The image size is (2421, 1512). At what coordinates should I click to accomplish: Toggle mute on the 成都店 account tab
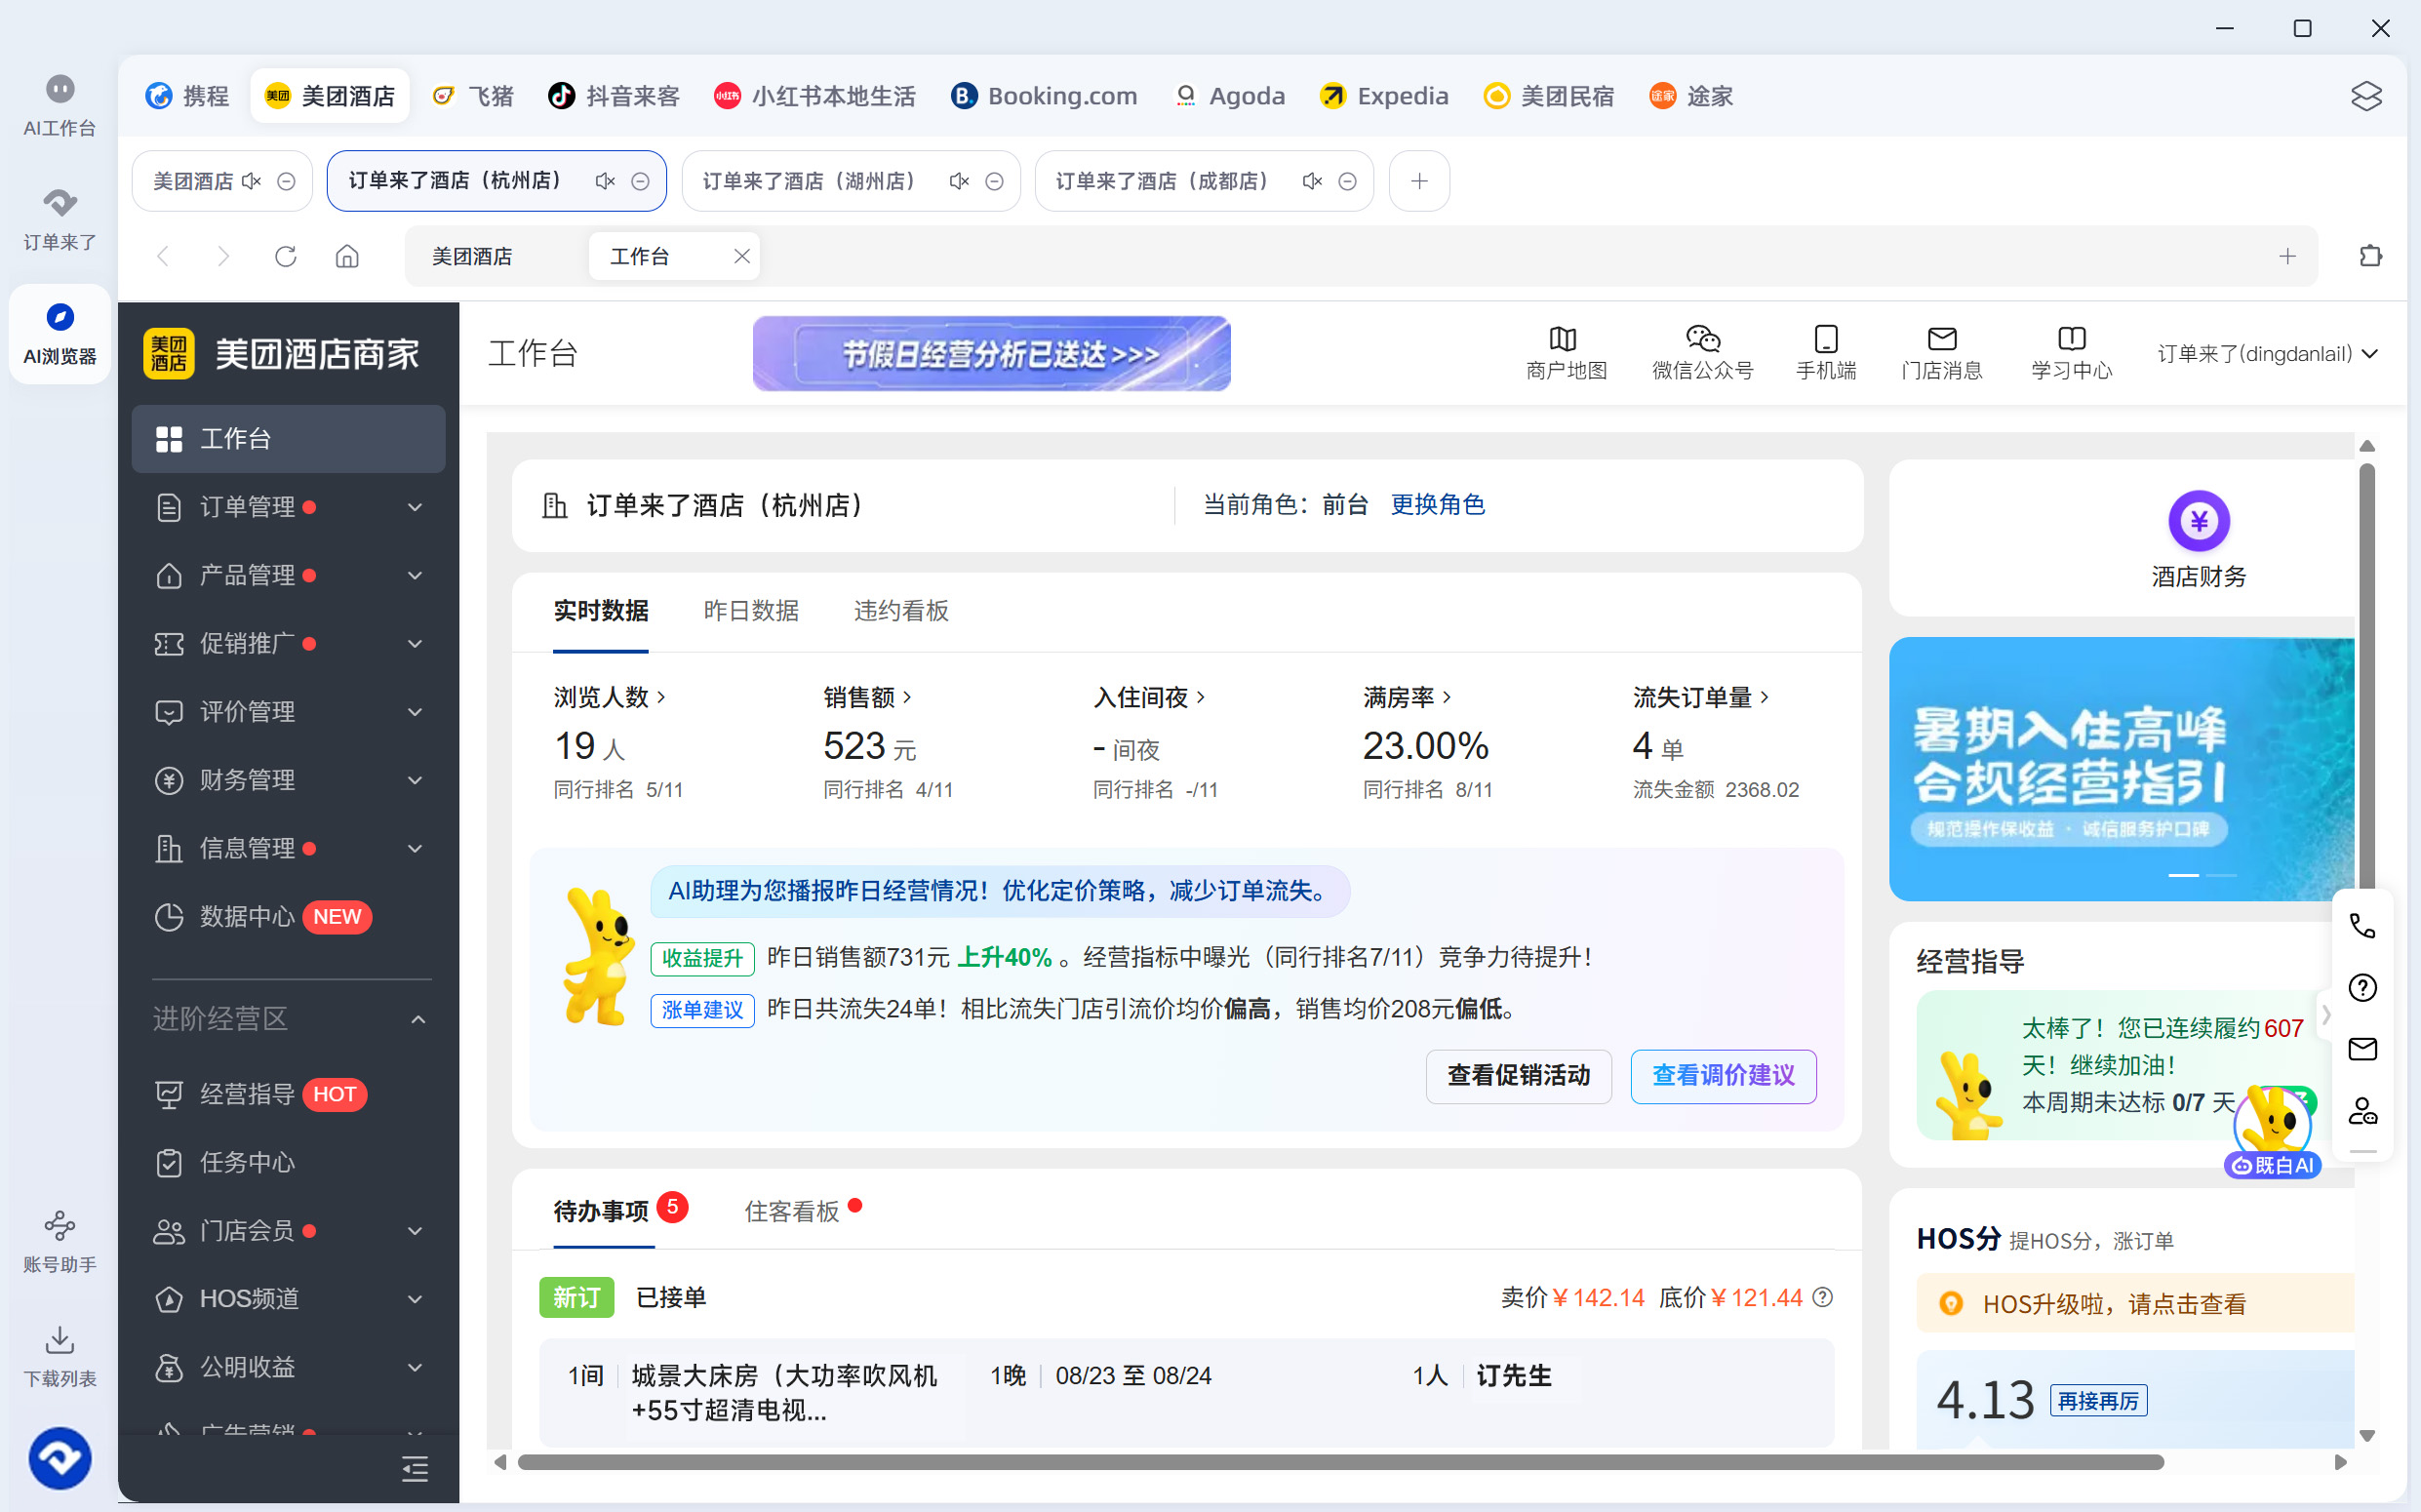[1312, 181]
